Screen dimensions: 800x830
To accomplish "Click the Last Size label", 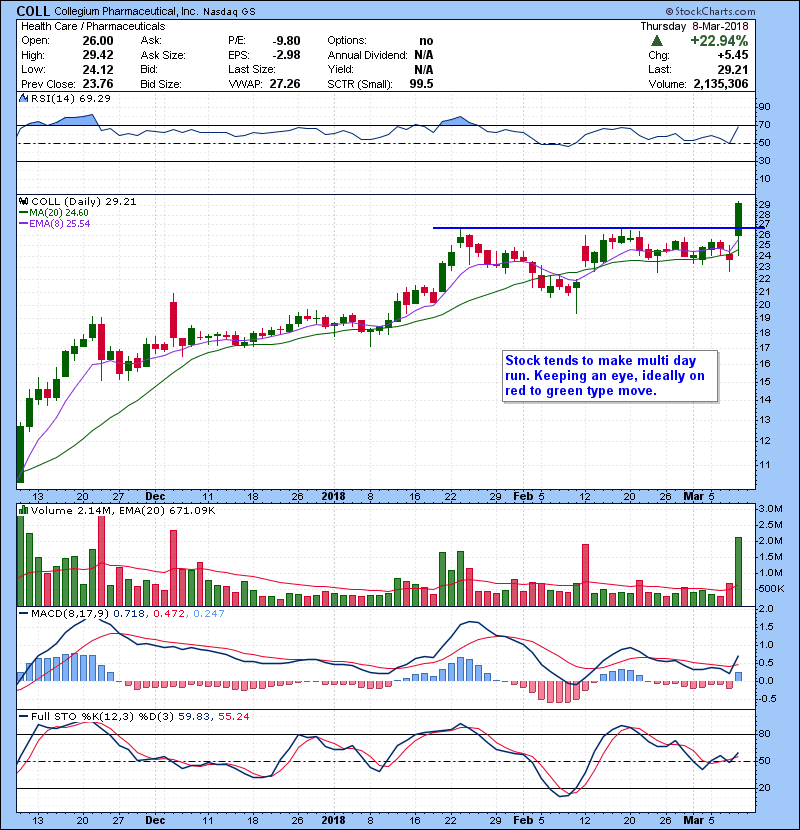I will (251, 69).
